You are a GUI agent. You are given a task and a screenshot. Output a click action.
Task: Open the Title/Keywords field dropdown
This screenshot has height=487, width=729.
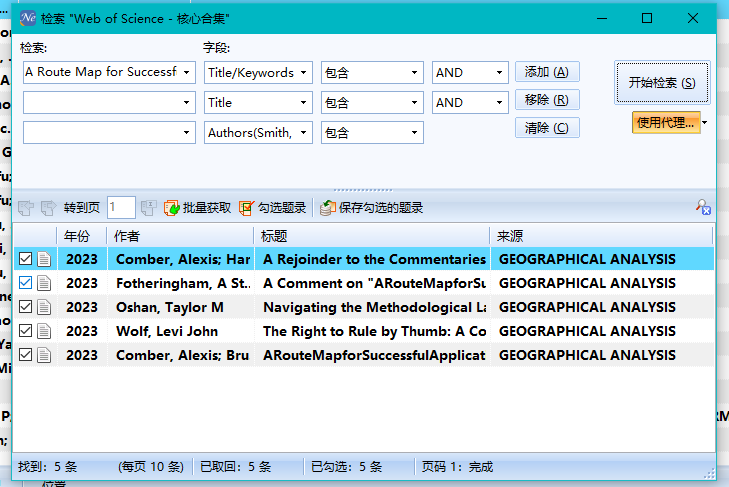click(x=304, y=73)
